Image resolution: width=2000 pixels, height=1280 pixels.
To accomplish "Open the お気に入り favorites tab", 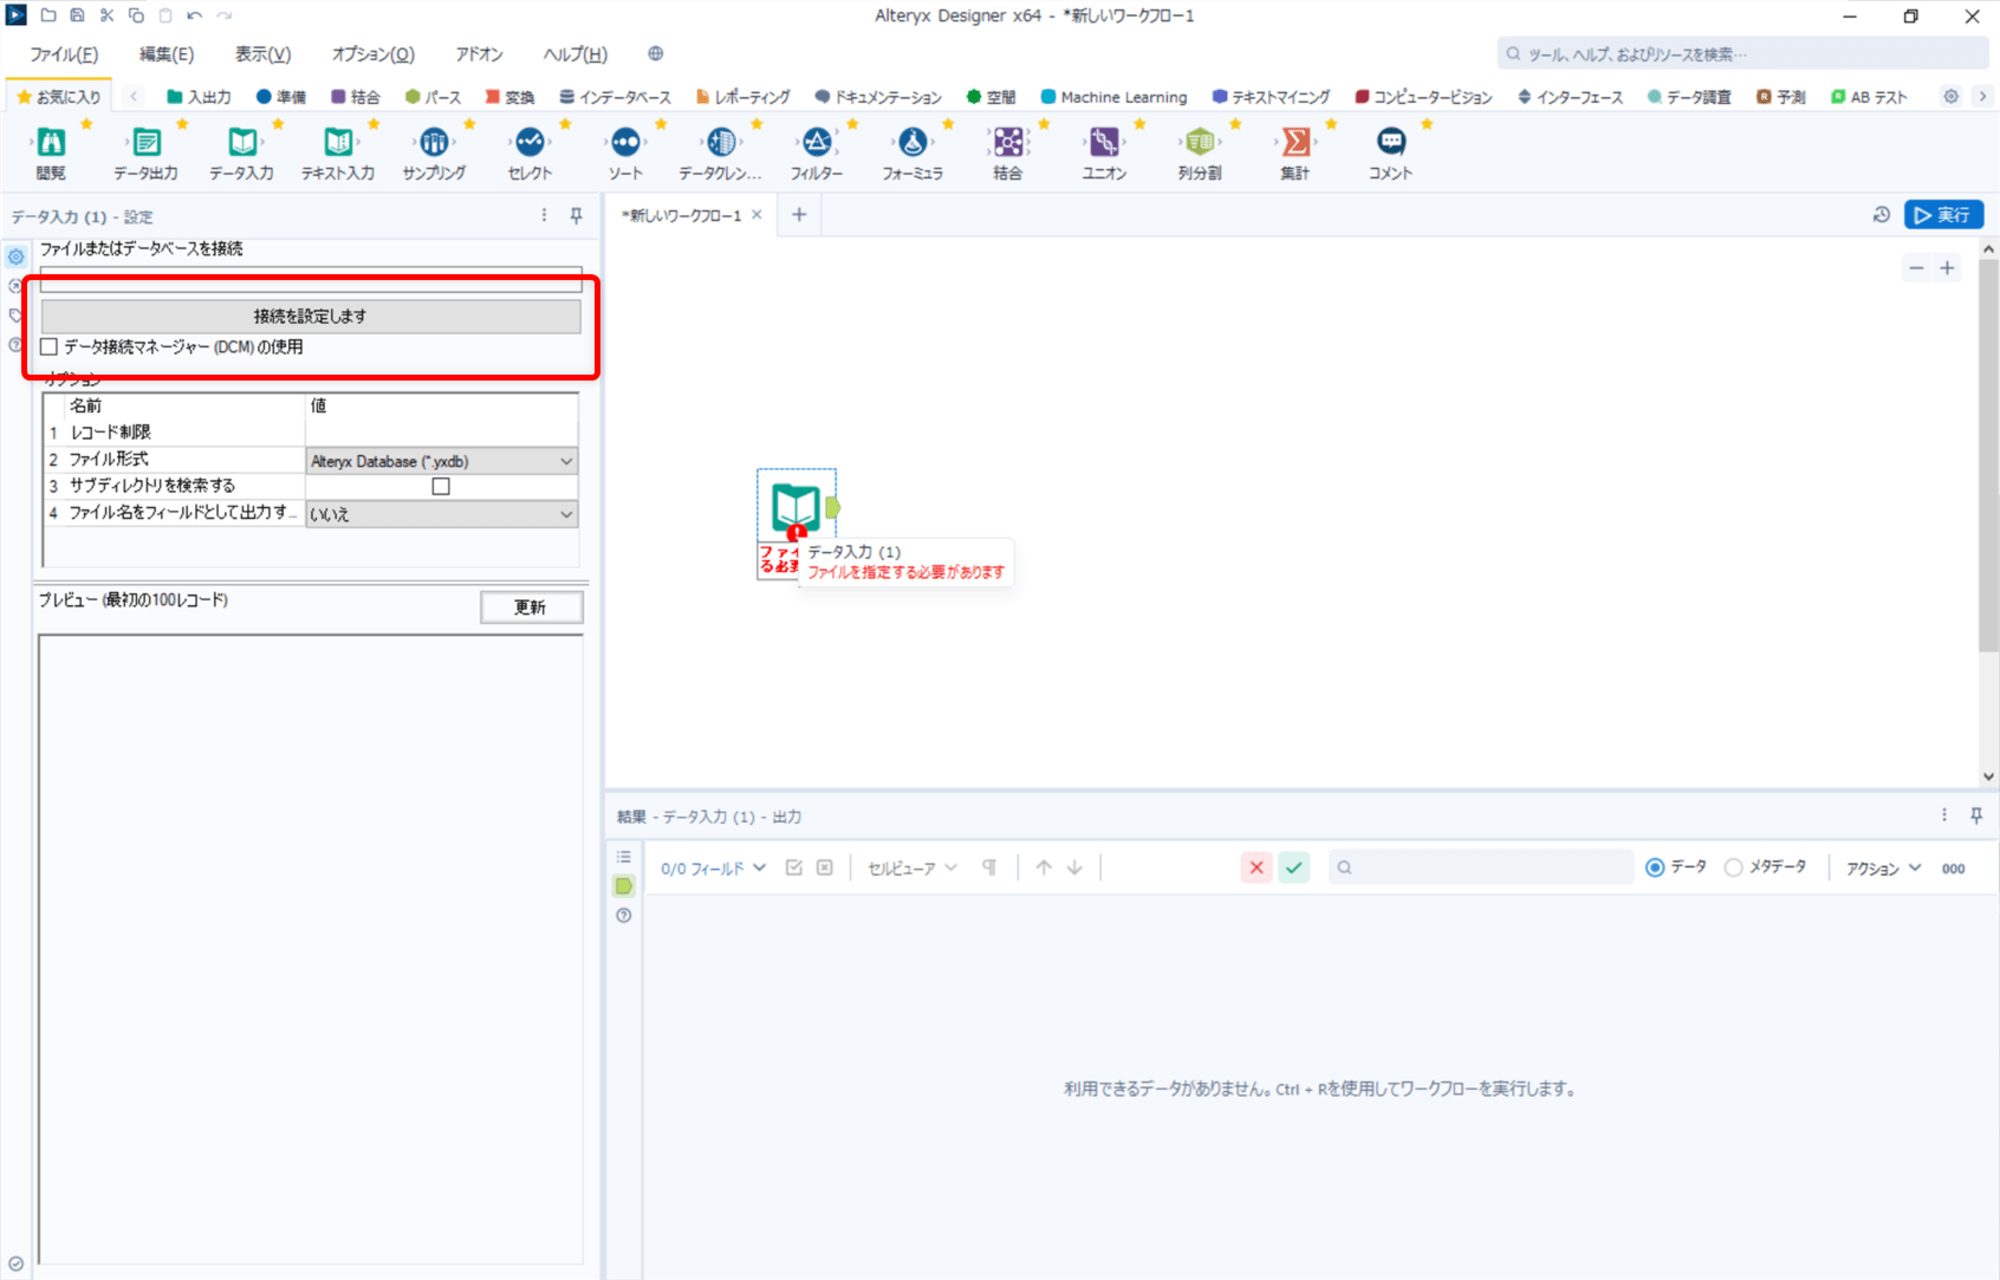I will pyautogui.click(x=59, y=97).
